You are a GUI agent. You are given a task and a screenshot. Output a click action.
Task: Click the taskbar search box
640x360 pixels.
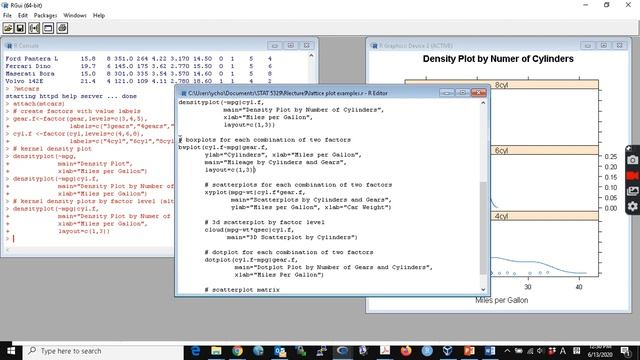point(103,351)
